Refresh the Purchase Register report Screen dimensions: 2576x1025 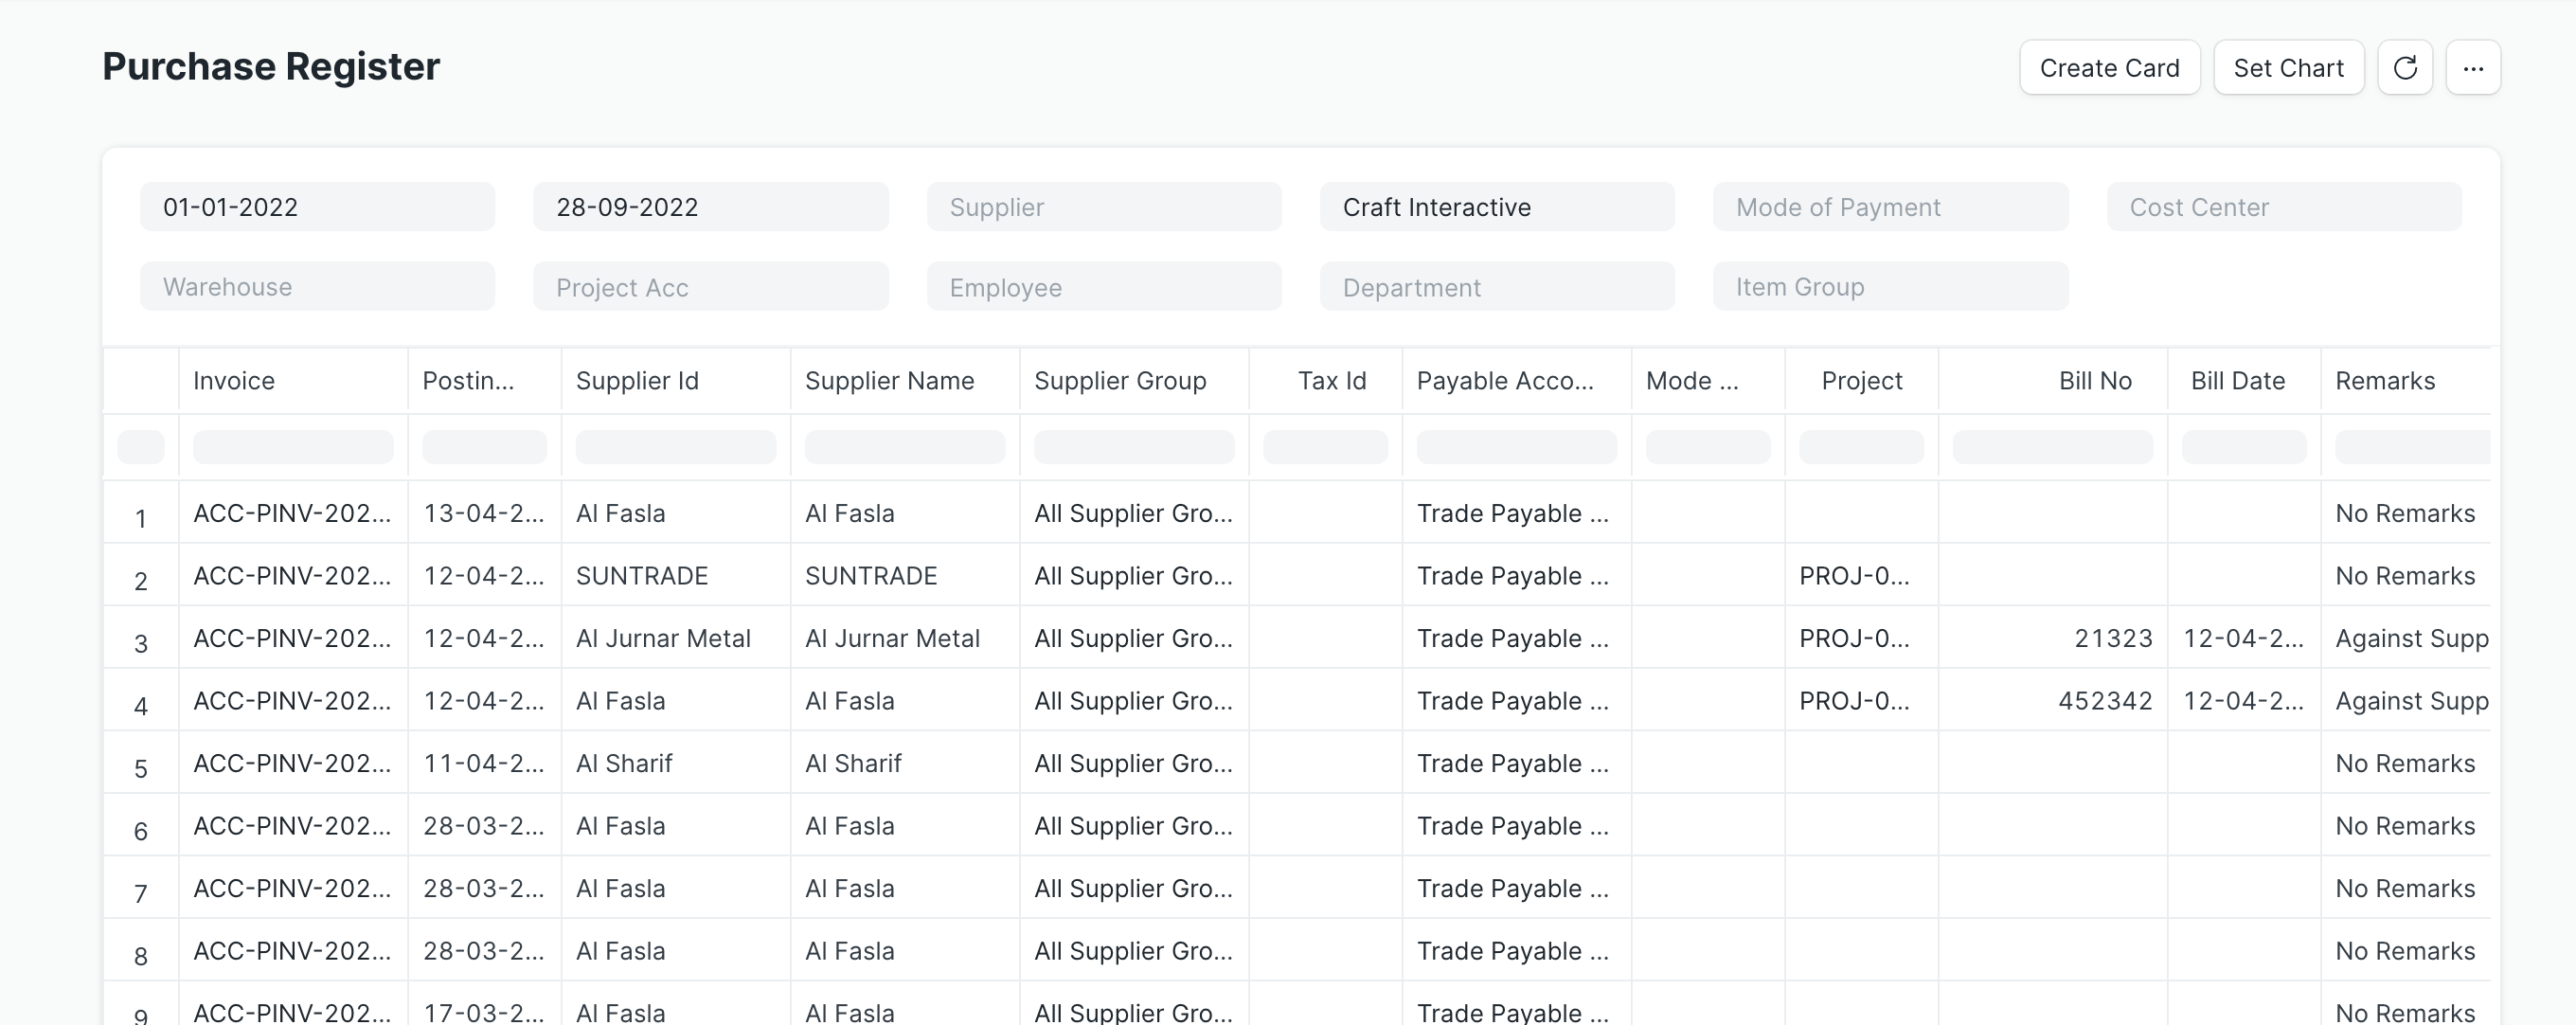tap(2406, 67)
